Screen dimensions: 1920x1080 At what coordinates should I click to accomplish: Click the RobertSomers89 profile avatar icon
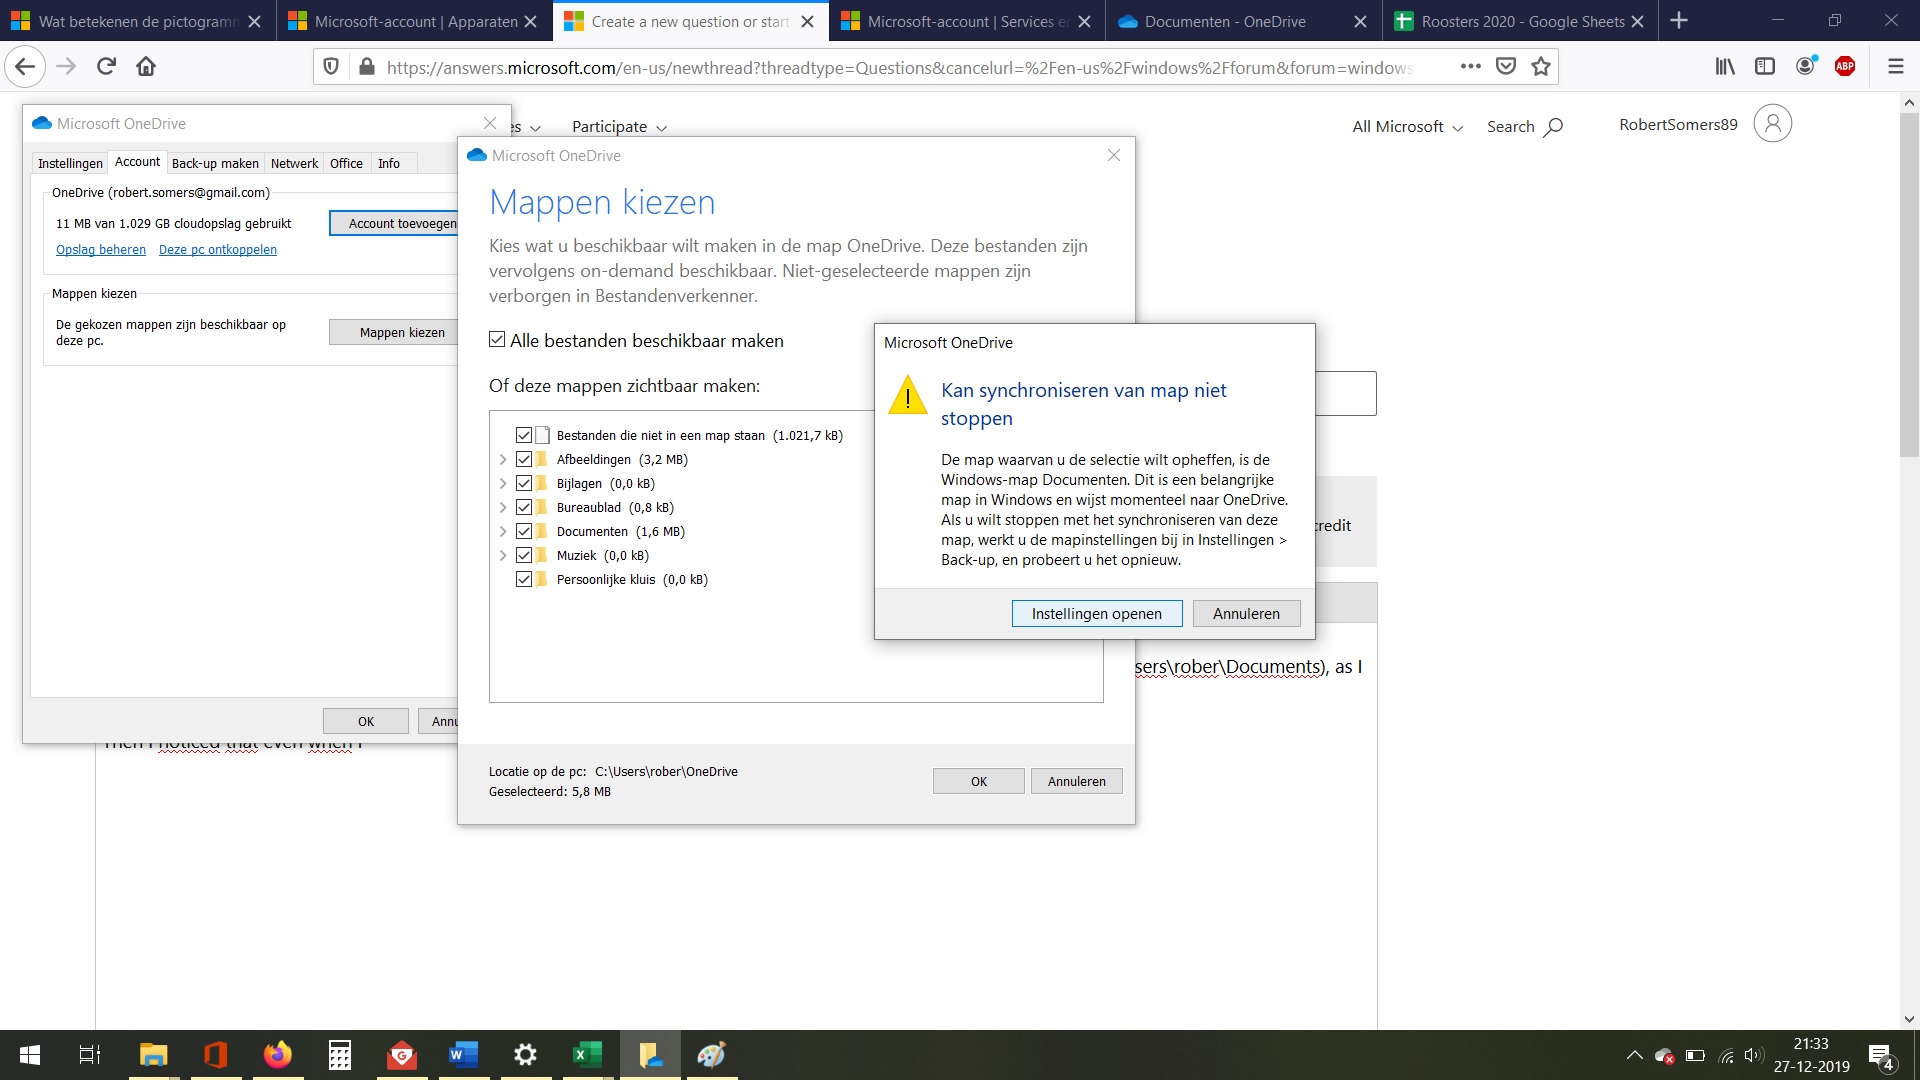1772,124
